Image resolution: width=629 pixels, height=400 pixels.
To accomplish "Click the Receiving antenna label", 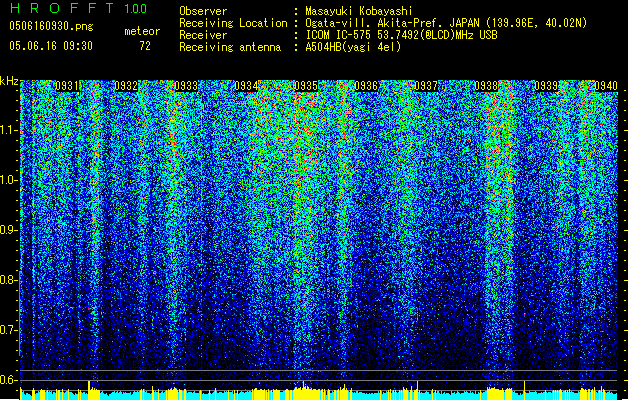I will [230, 47].
